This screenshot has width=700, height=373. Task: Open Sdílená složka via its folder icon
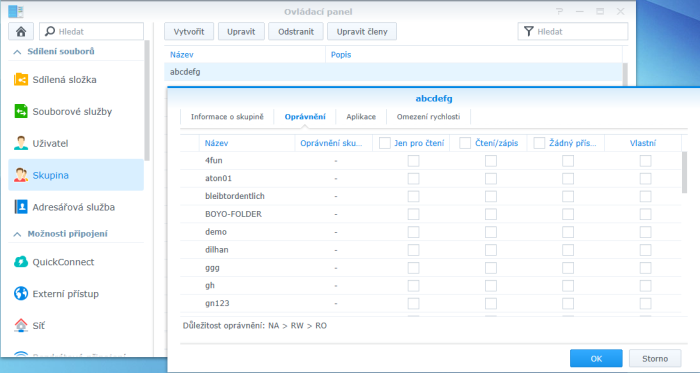[x=21, y=79]
